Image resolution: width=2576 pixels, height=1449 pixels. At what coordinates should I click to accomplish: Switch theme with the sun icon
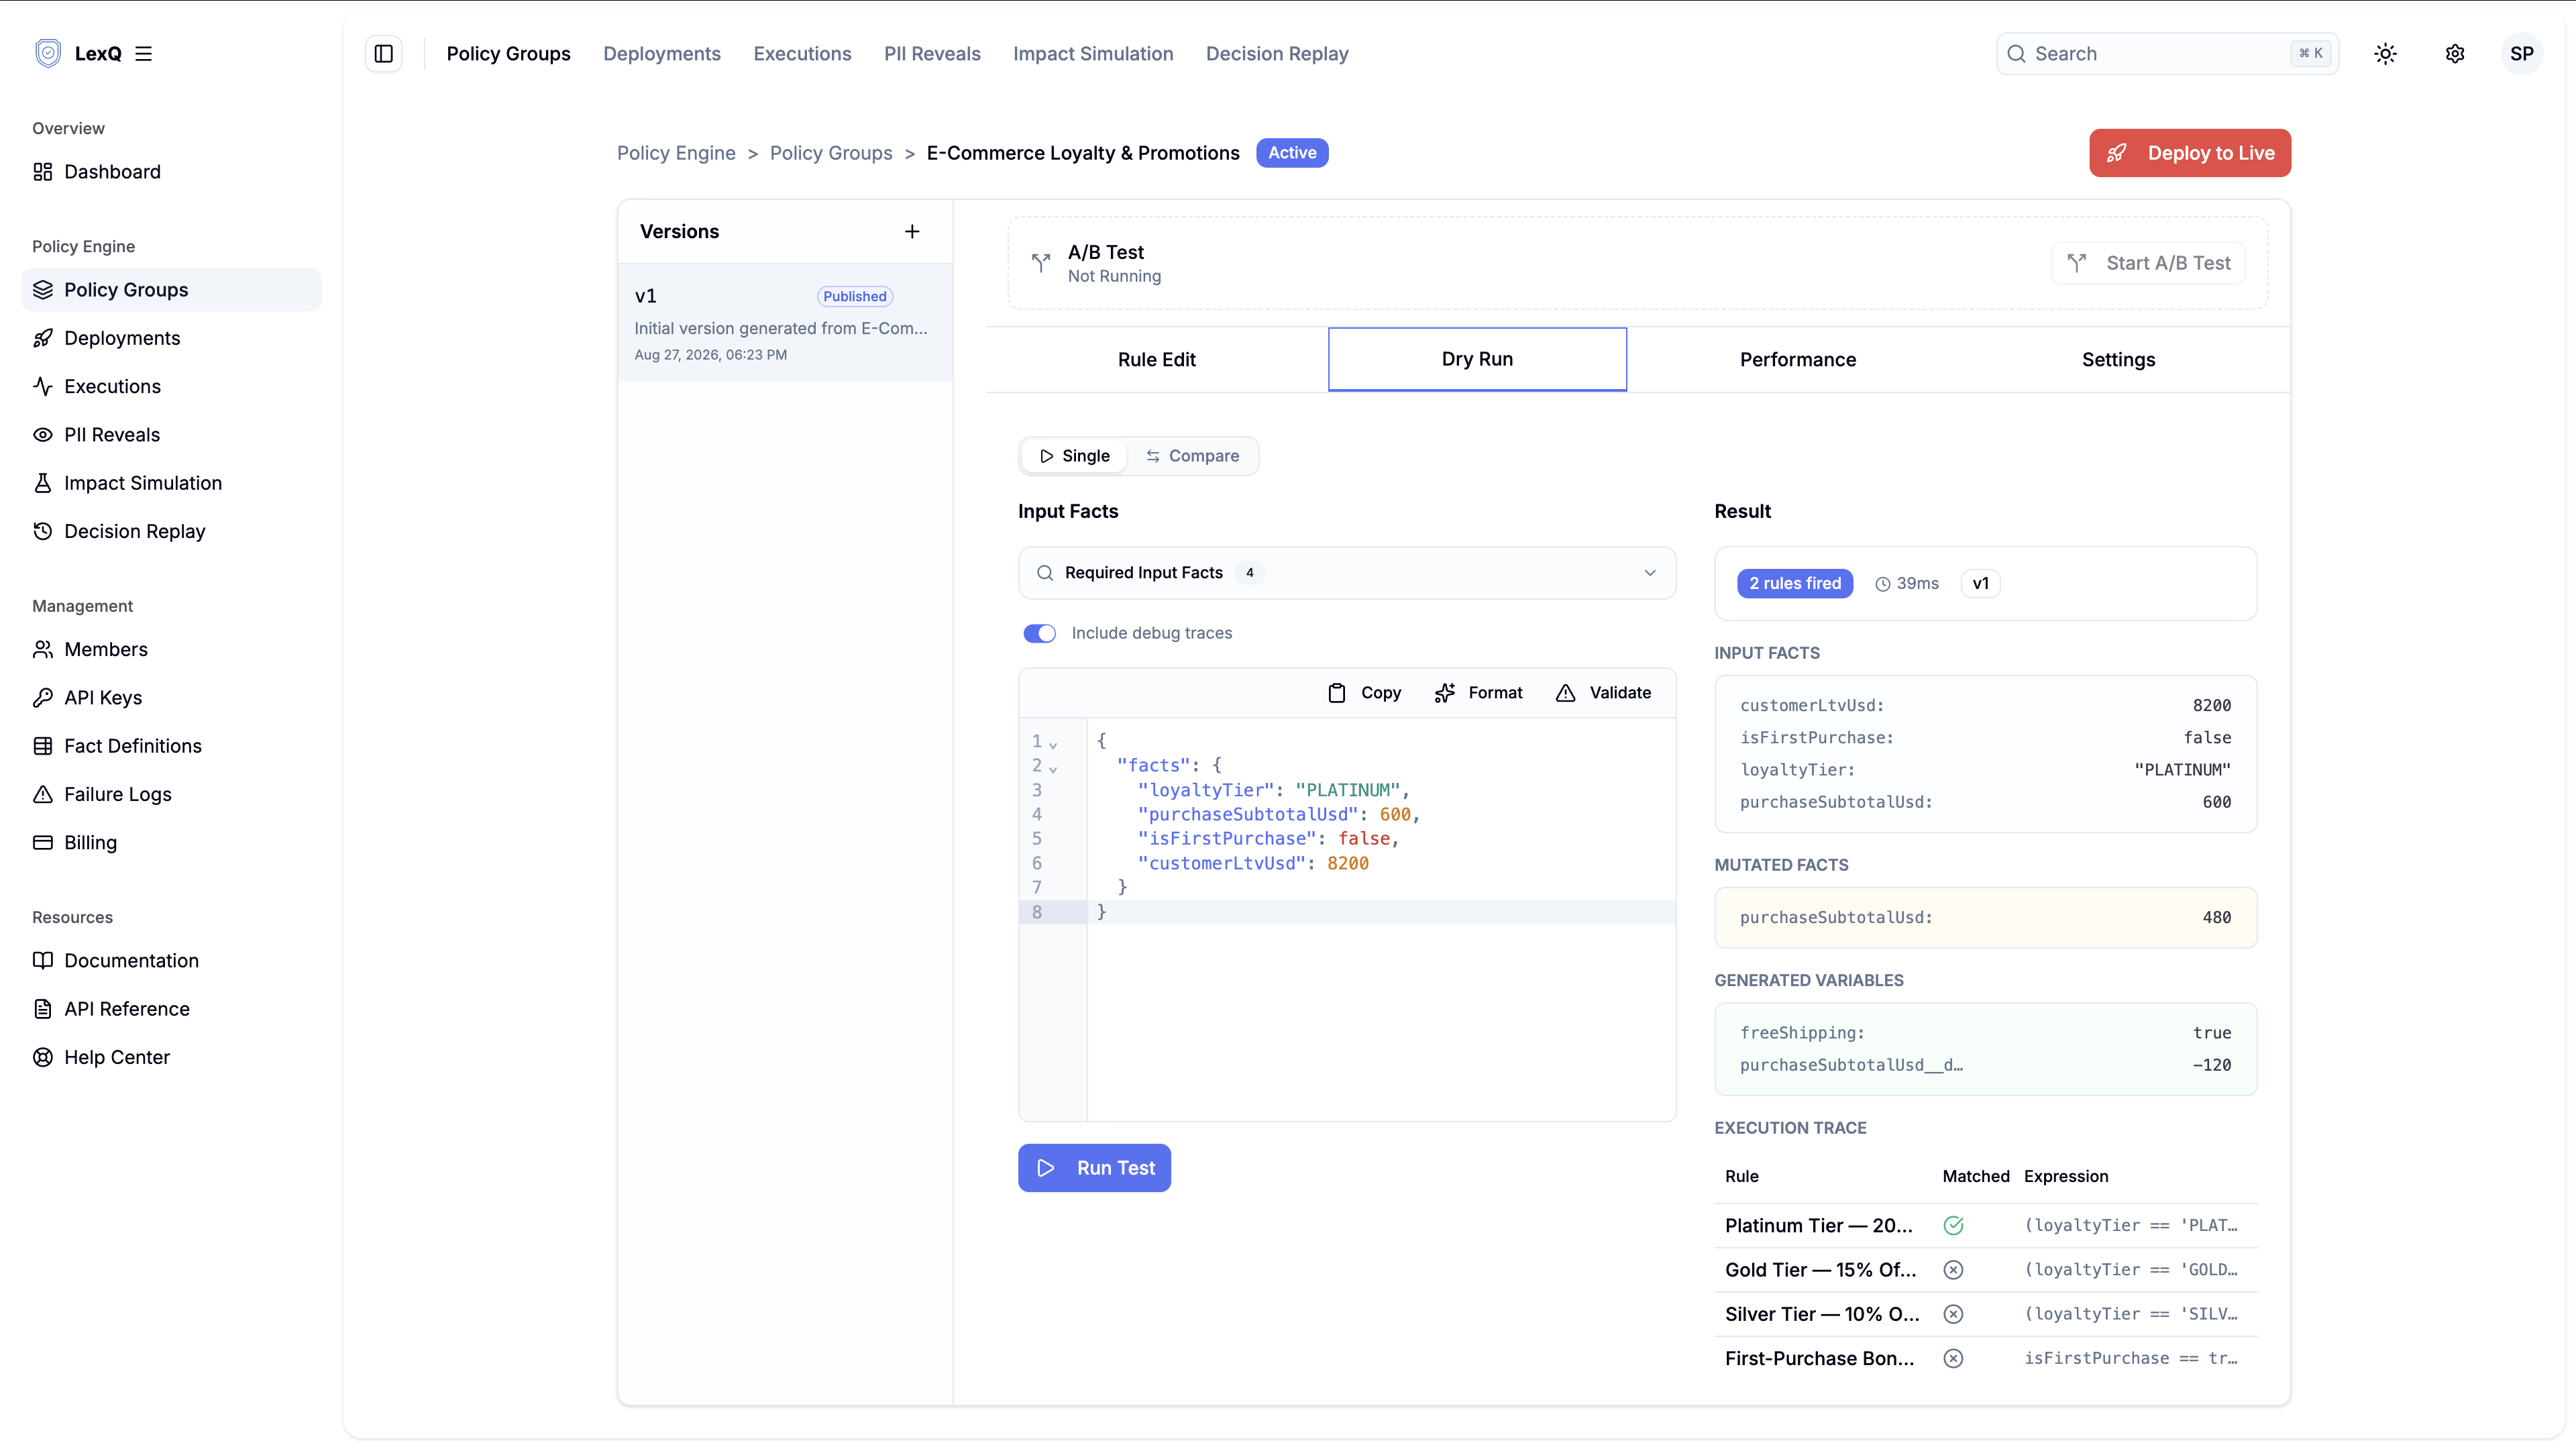(2385, 54)
